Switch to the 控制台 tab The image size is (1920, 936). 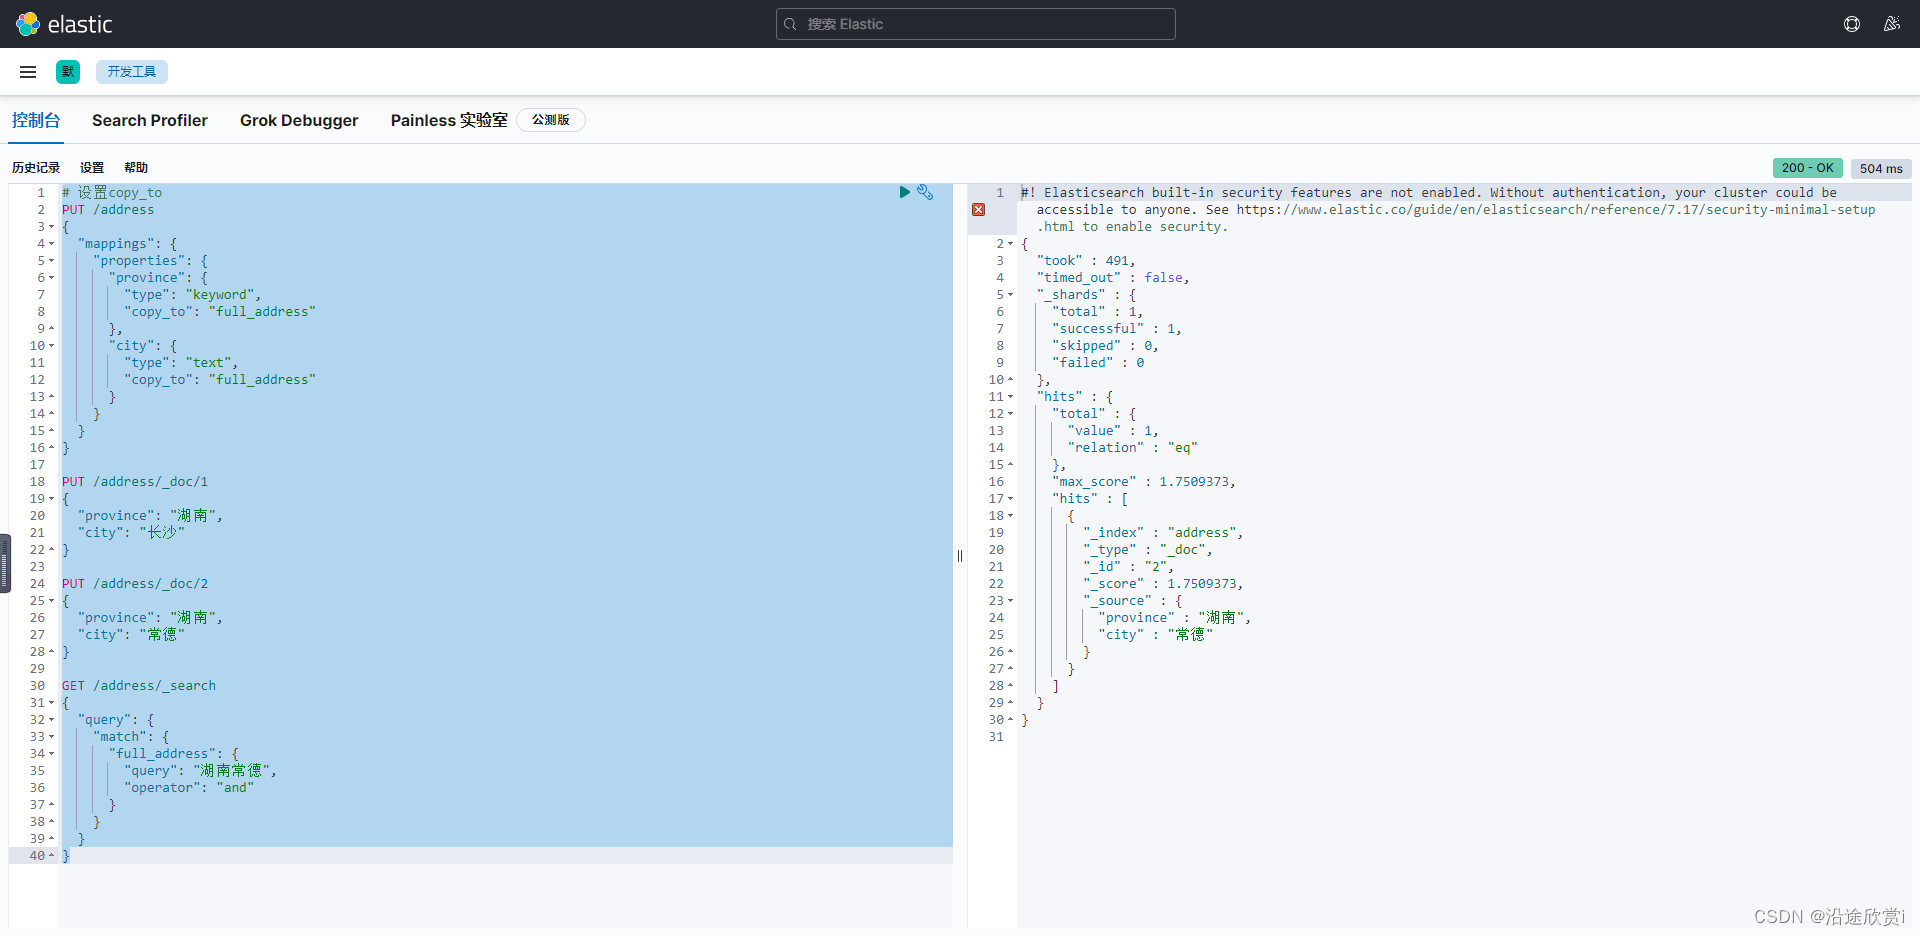pos(36,120)
